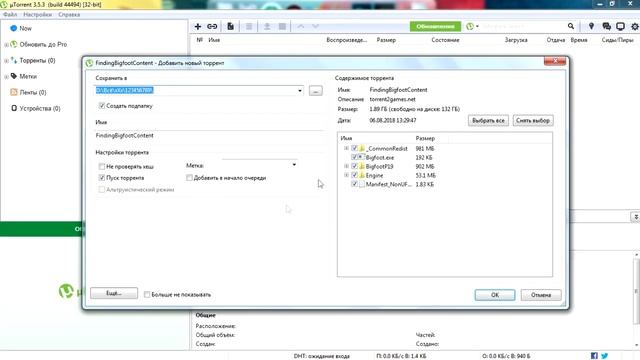Click Add Torrent from URL link icon

pyautogui.click(x=212, y=27)
